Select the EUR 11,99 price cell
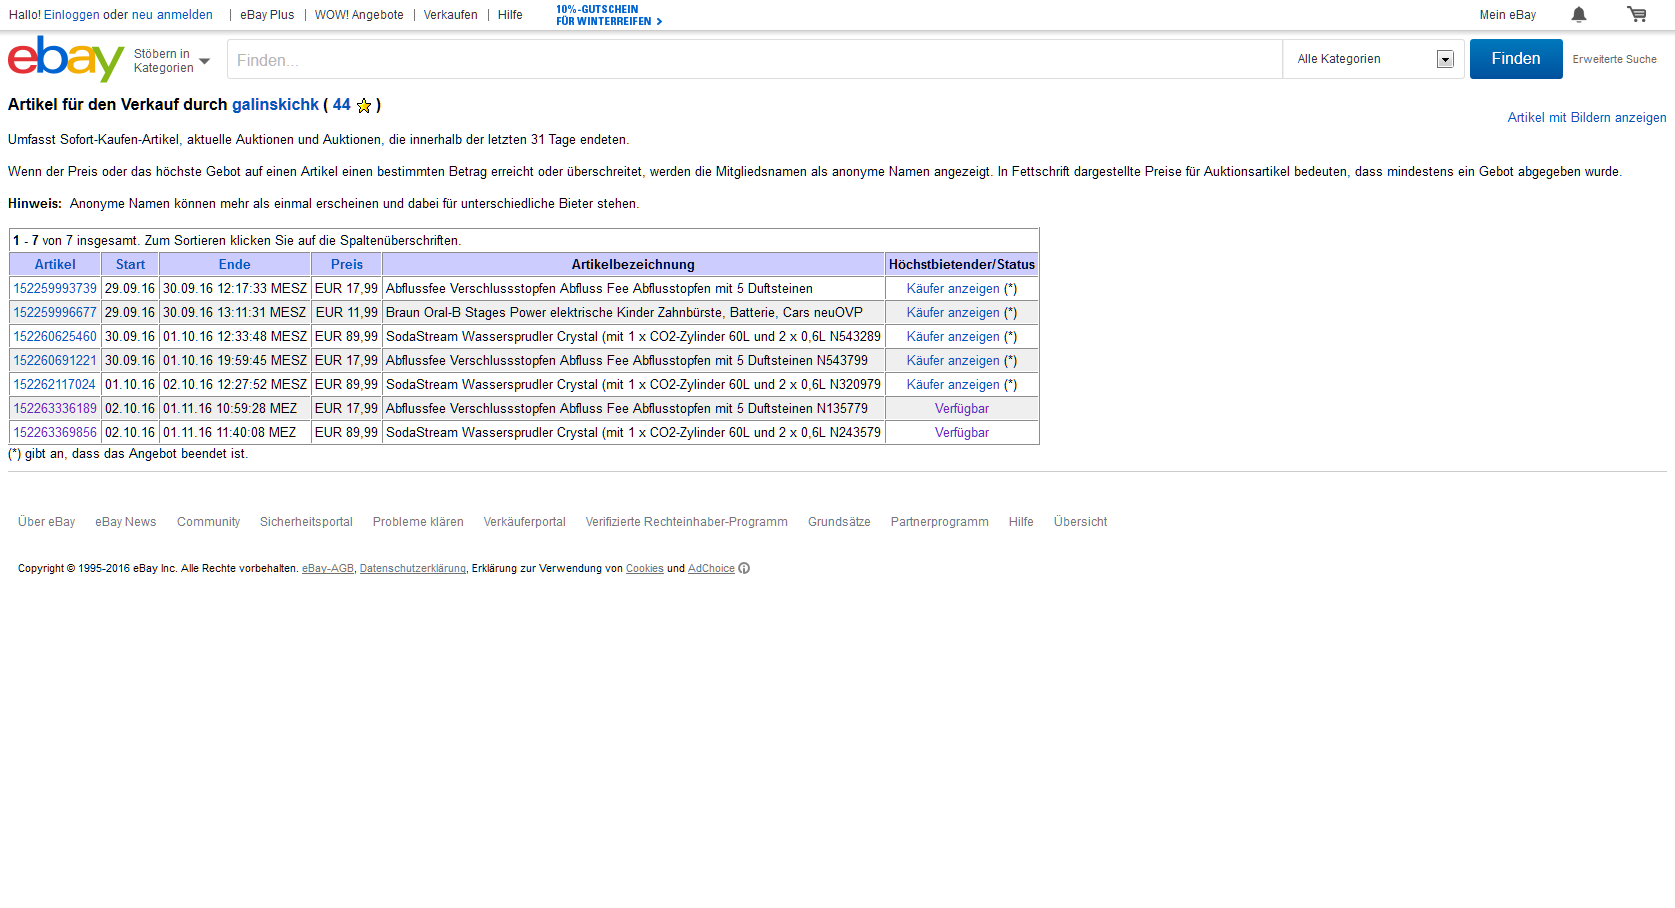Image resolution: width=1675 pixels, height=908 pixels. pyautogui.click(x=347, y=313)
